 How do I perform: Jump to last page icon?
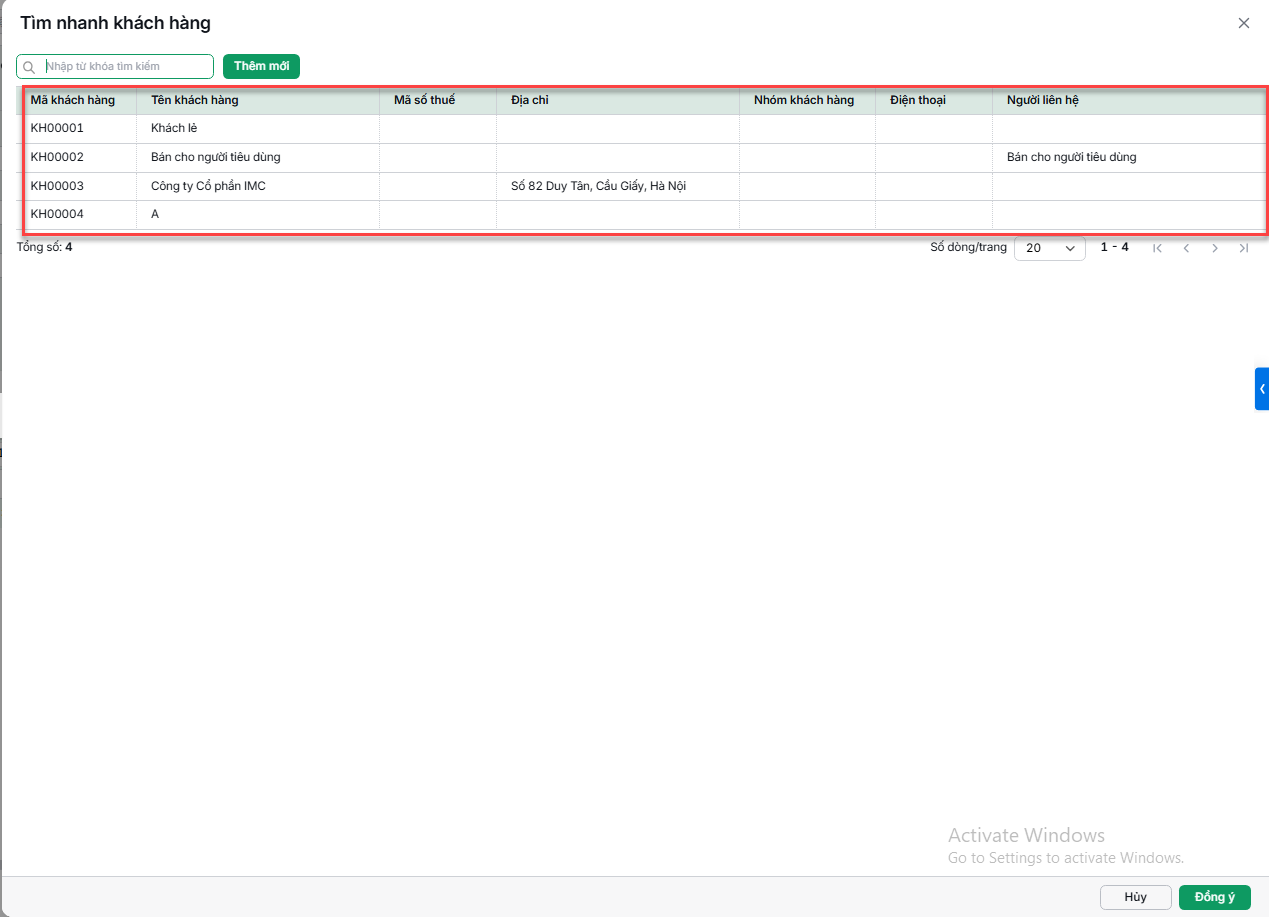(x=1244, y=248)
